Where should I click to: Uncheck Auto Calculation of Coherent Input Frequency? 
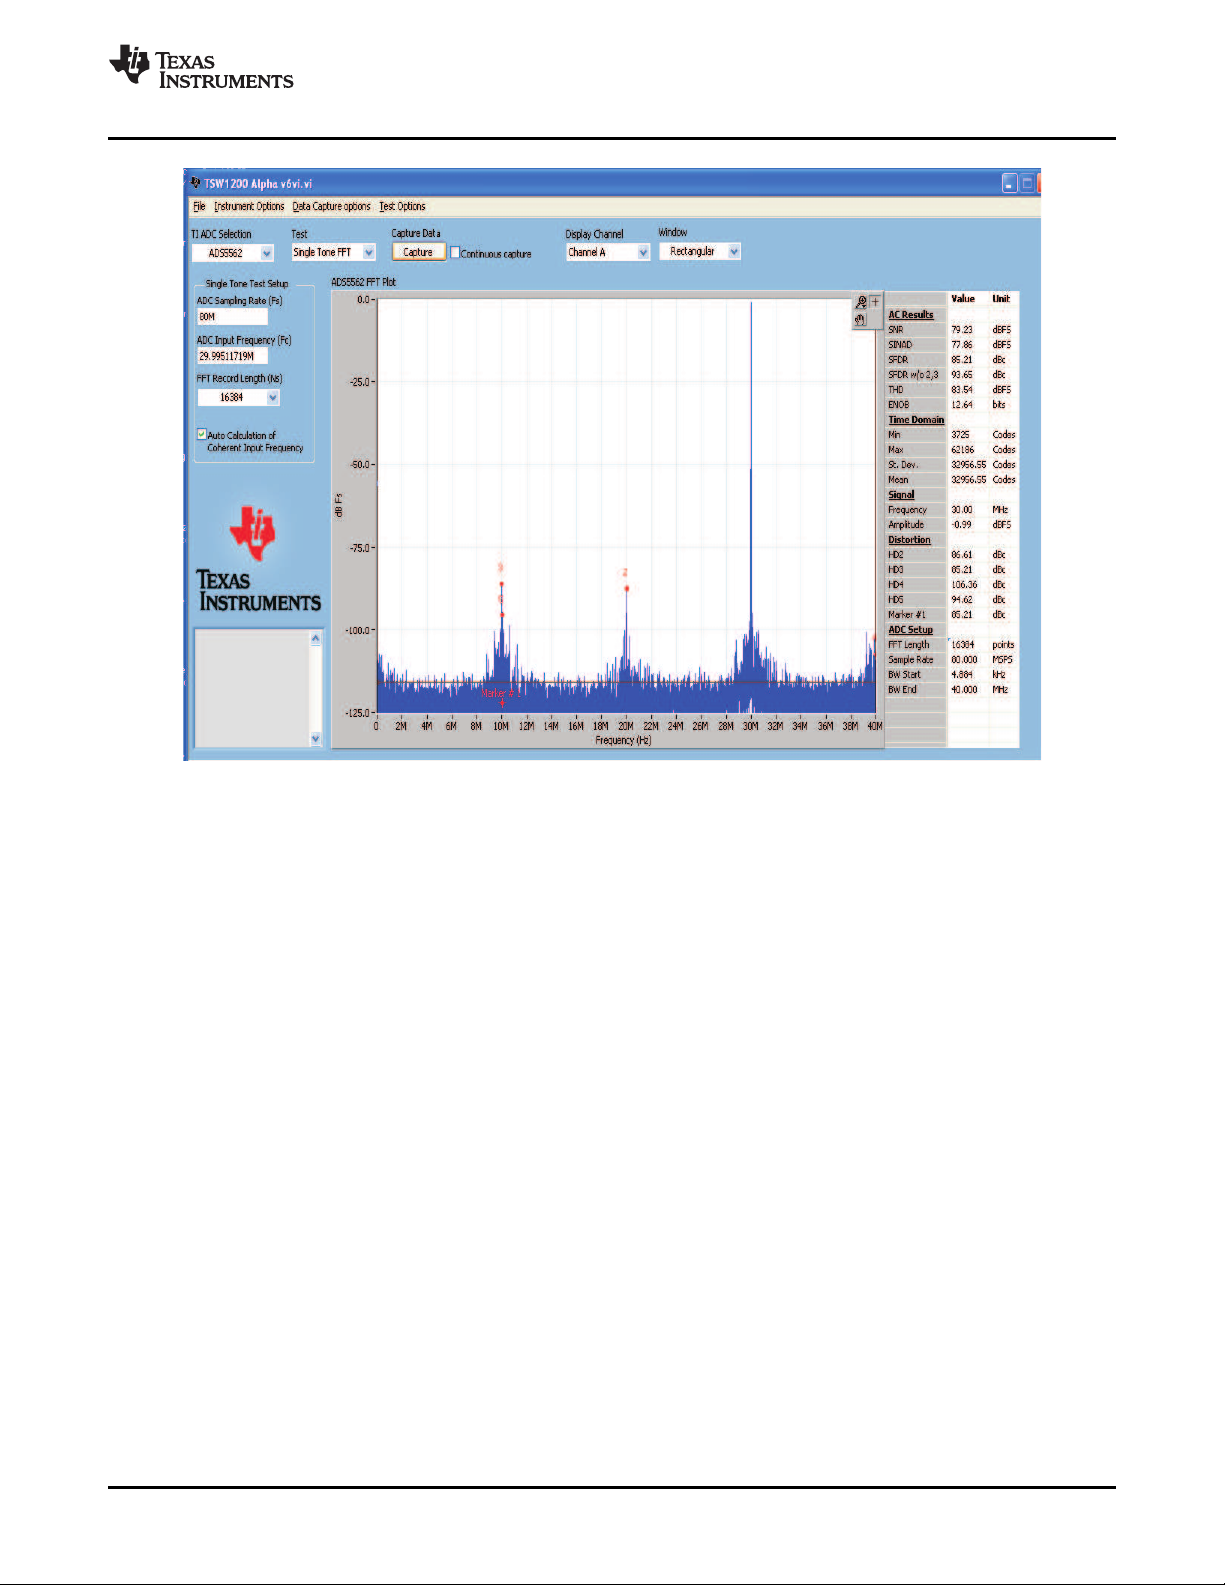point(201,435)
